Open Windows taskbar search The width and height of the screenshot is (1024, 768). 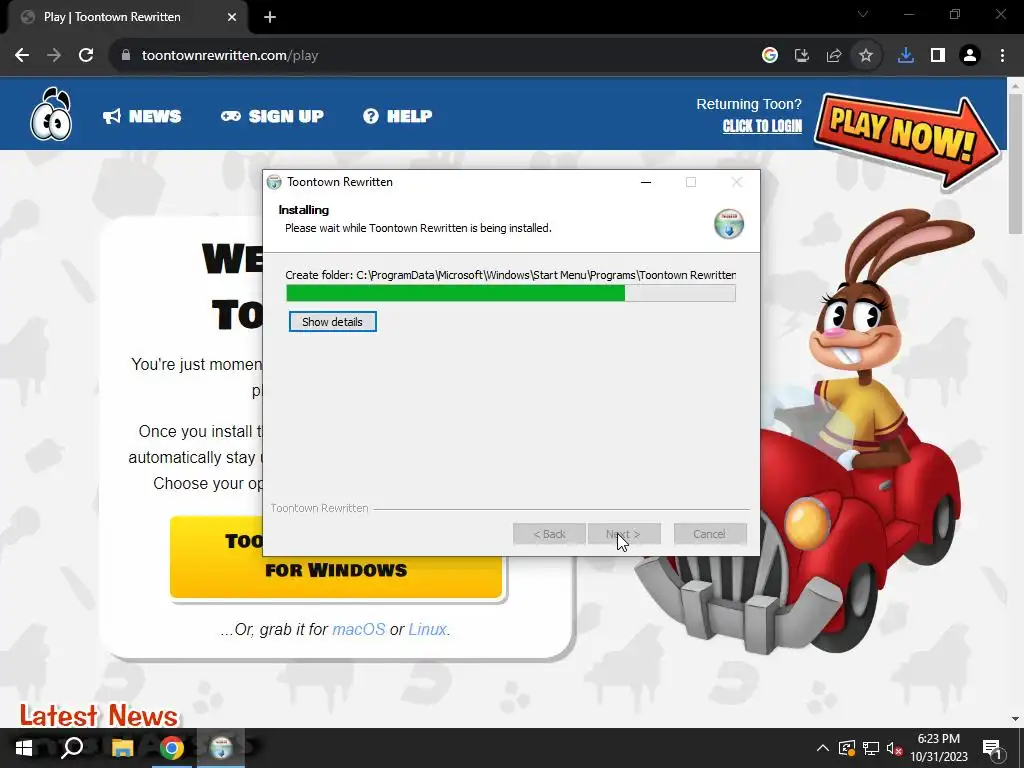[x=72, y=748]
